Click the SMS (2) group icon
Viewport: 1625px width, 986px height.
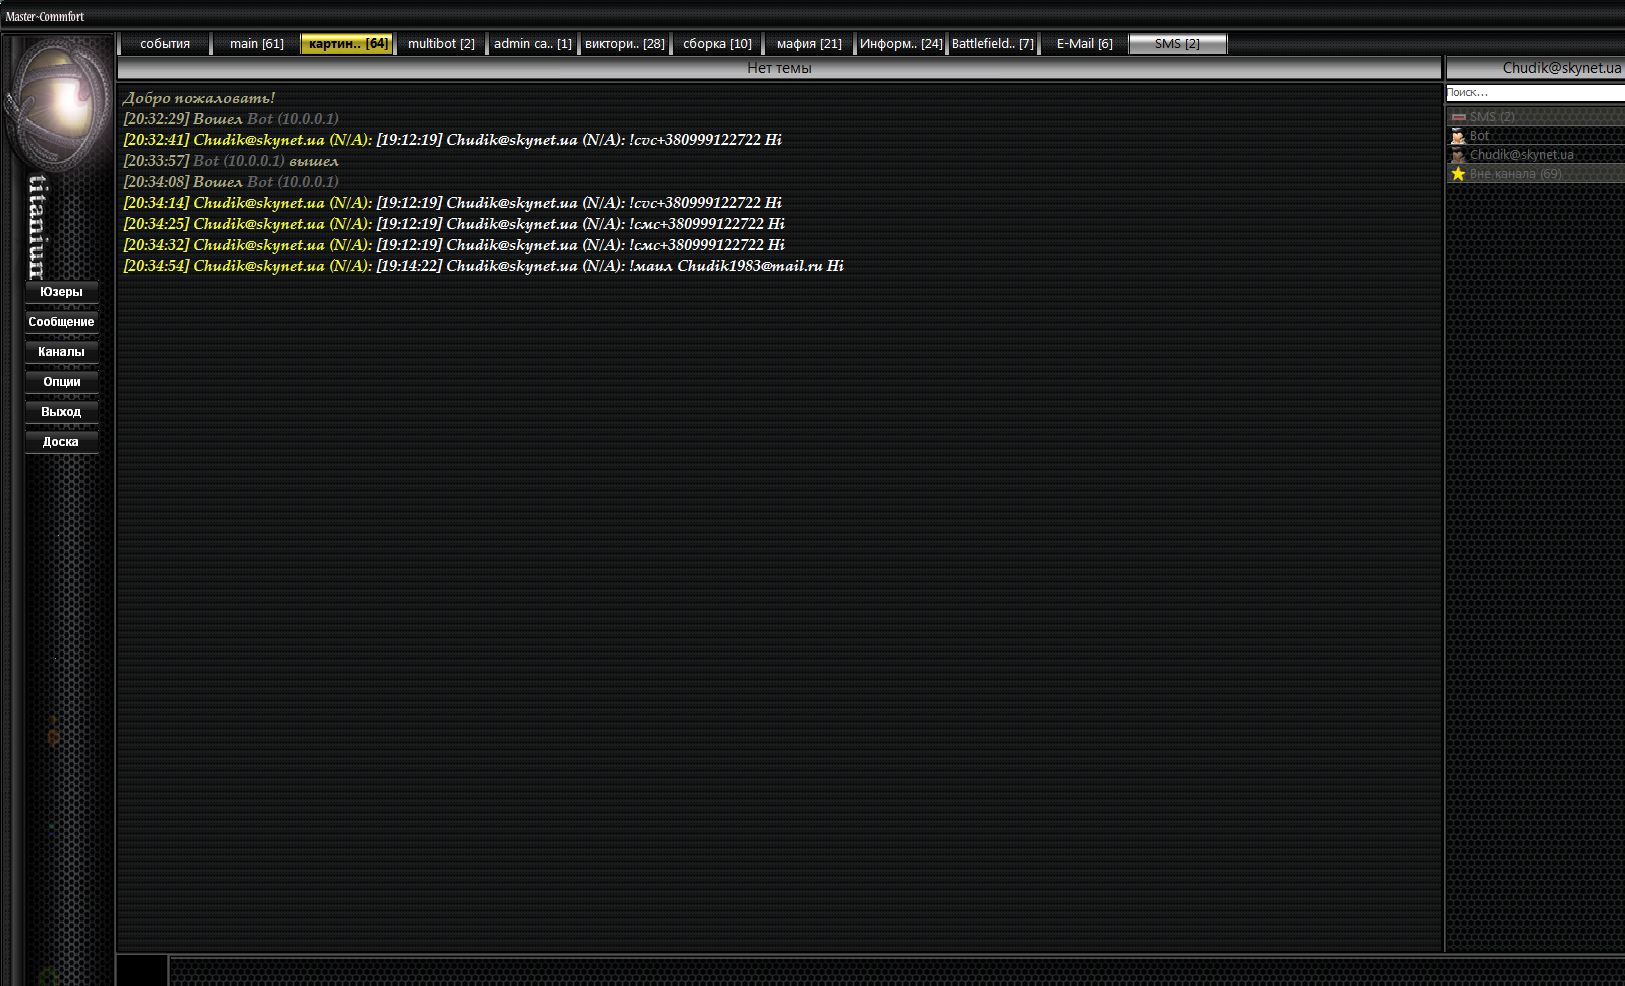(1458, 117)
